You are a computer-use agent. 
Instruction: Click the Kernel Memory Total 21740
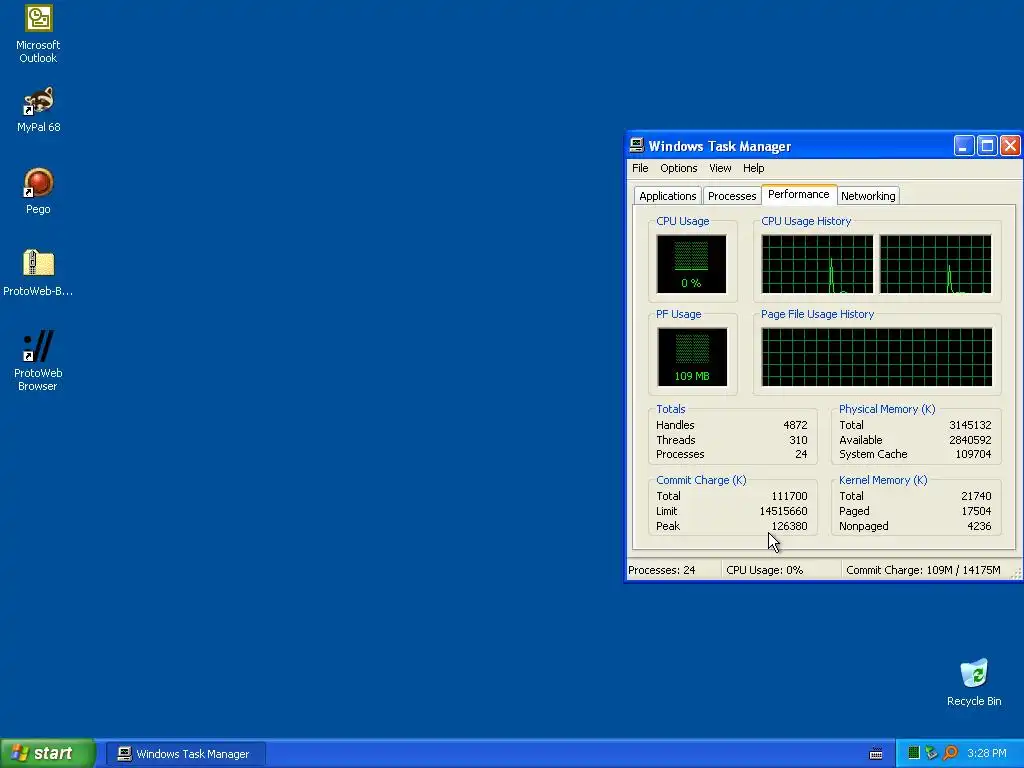pos(976,496)
